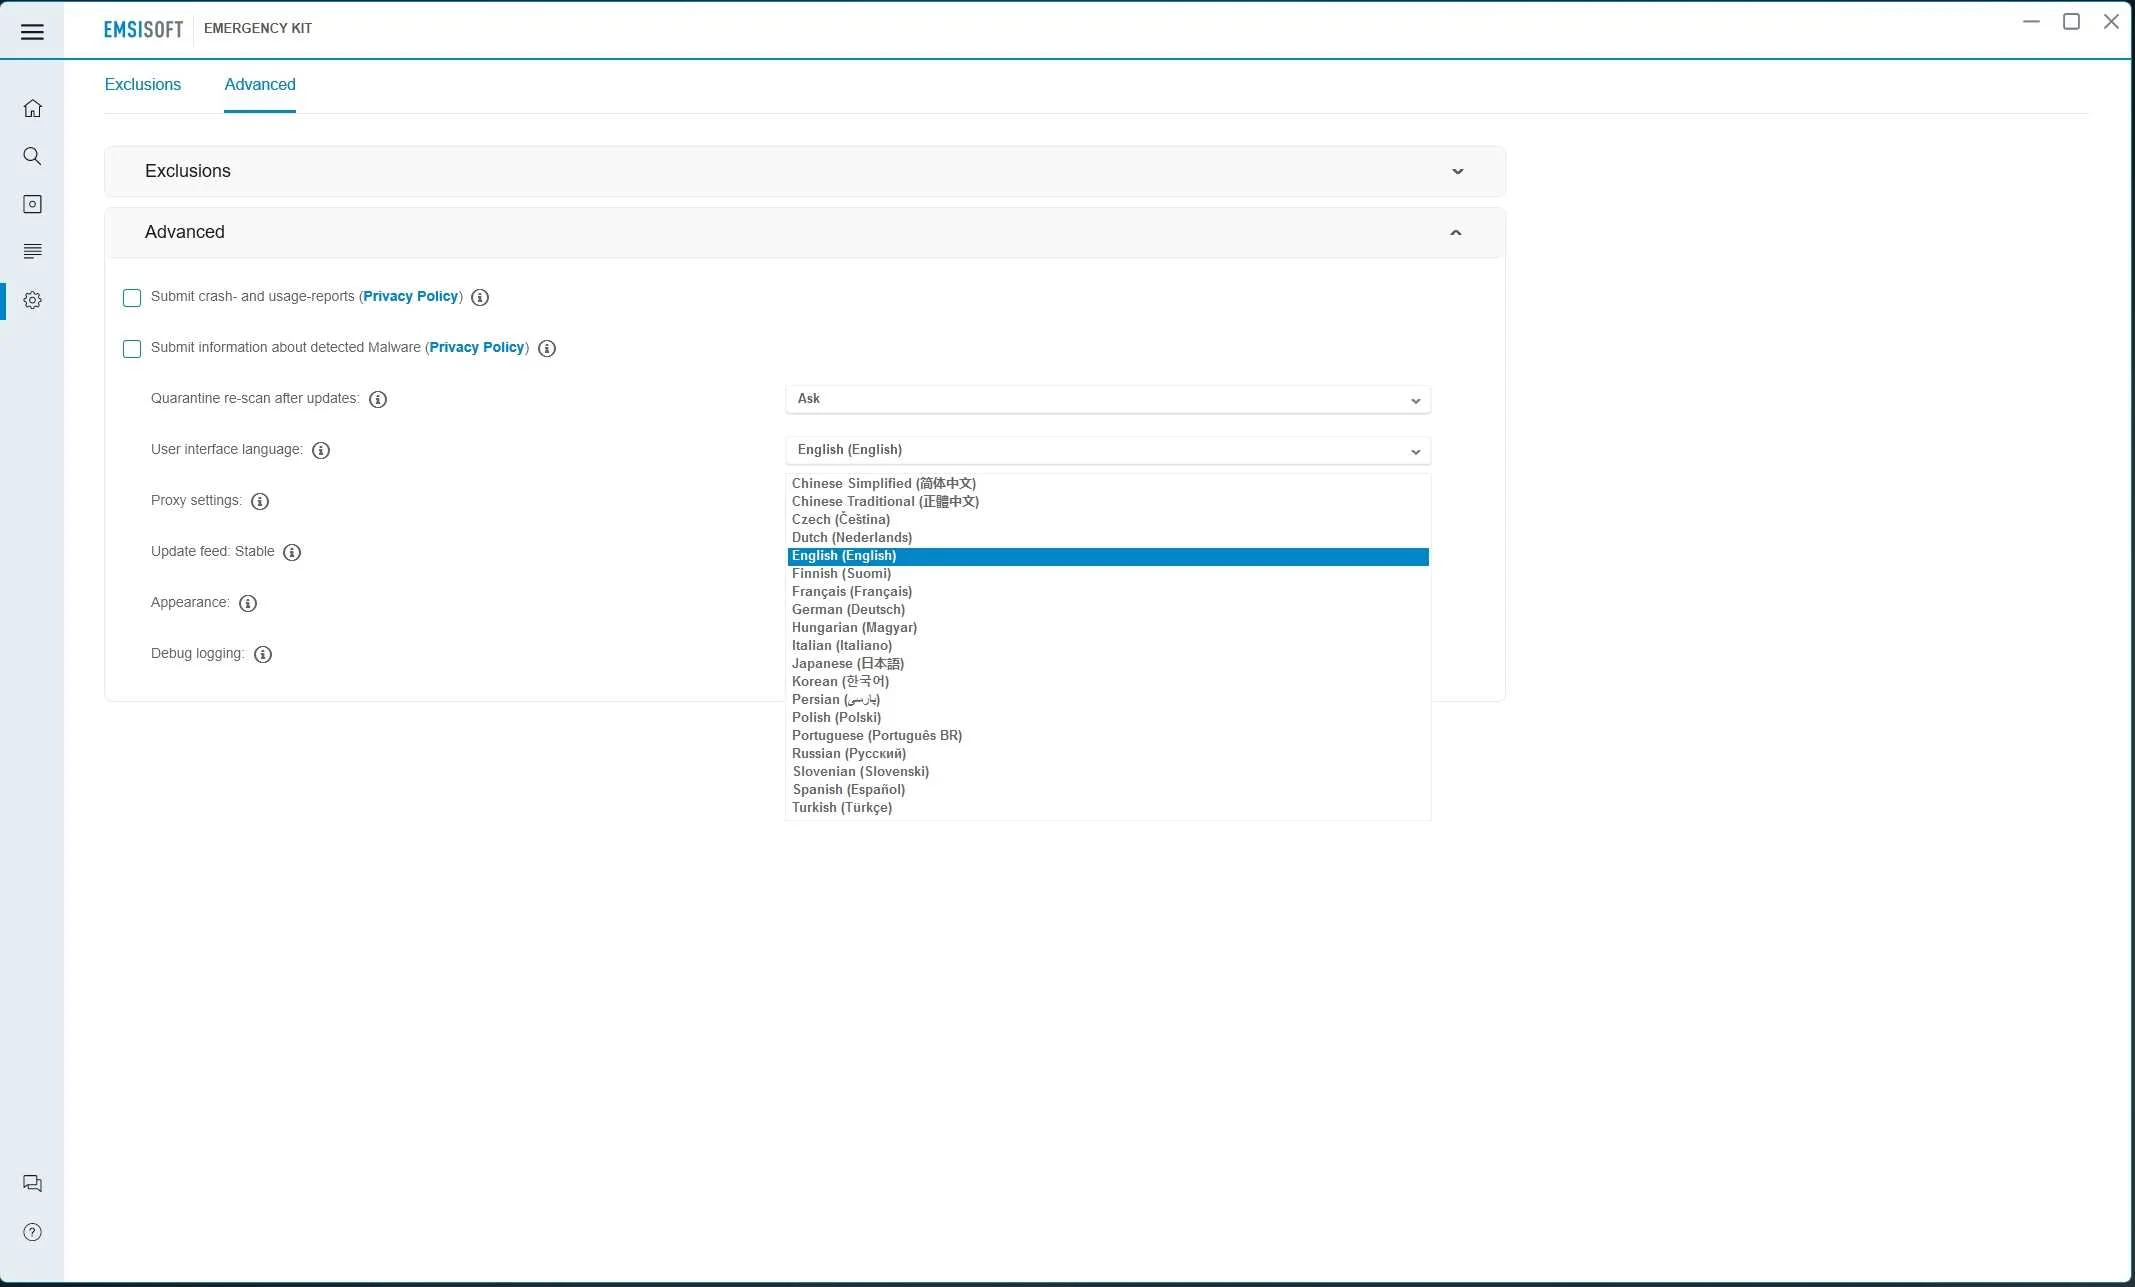Open the chat feedback icon
This screenshot has height=1287, width=2135.
click(x=32, y=1184)
